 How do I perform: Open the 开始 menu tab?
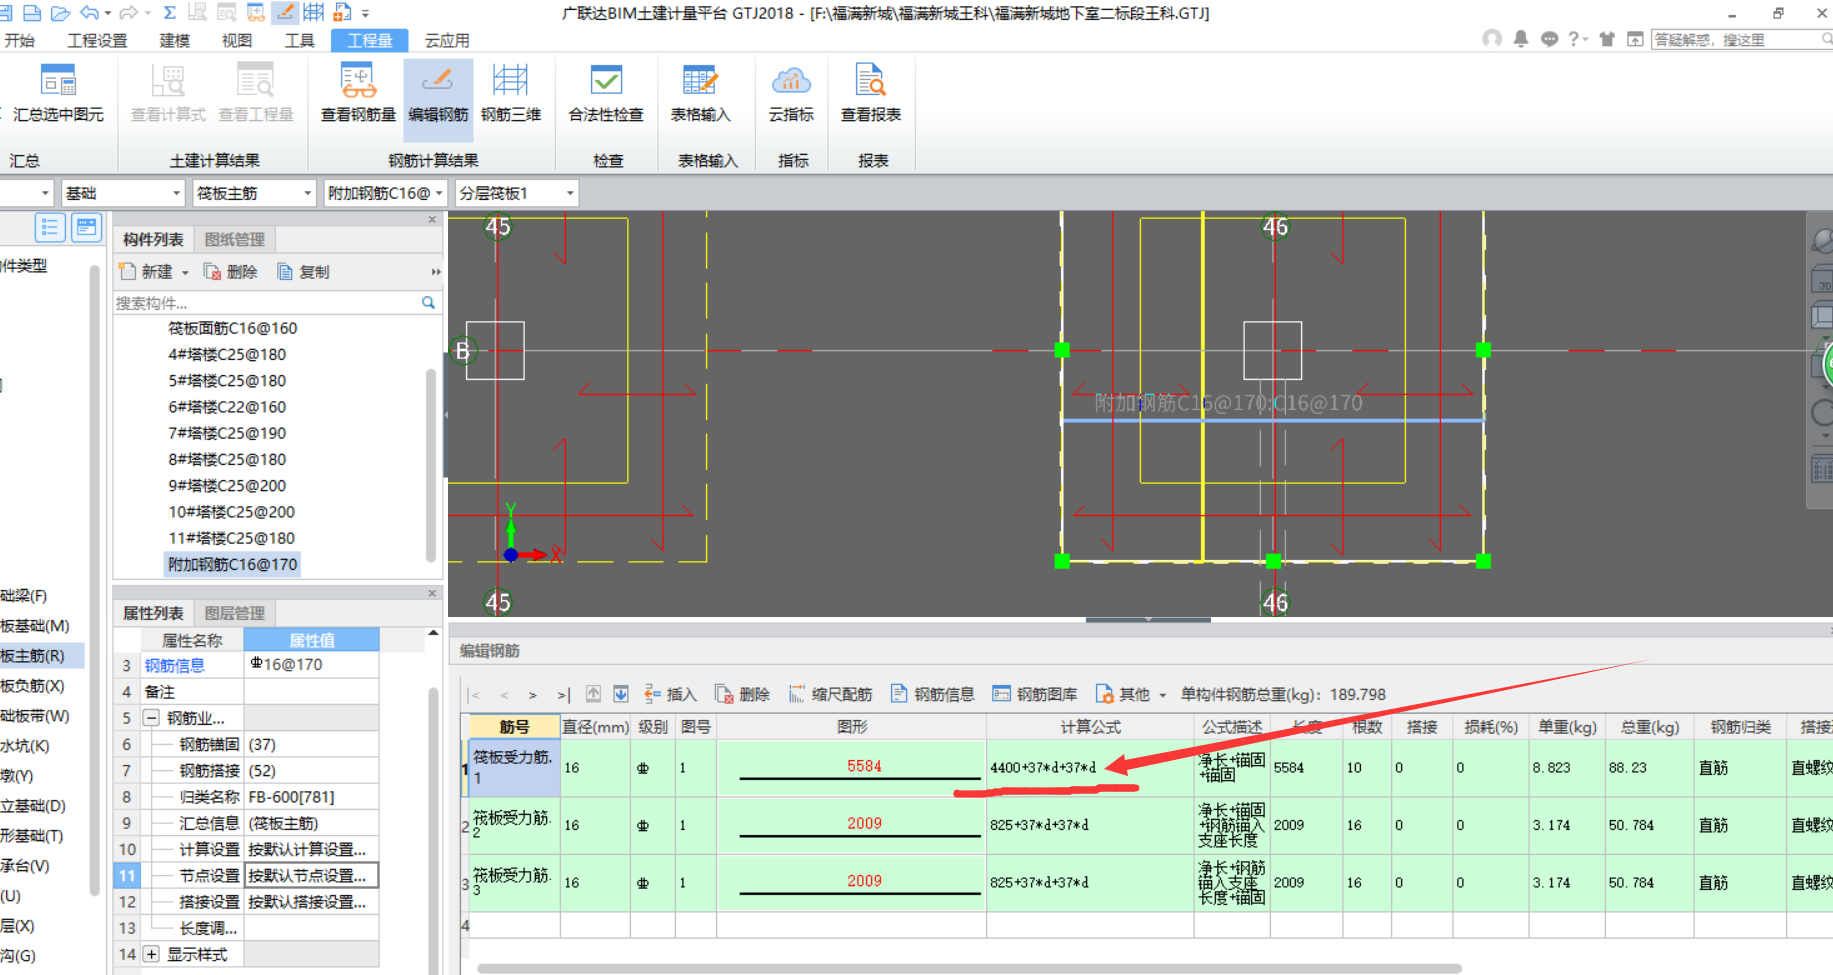click(20, 40)
